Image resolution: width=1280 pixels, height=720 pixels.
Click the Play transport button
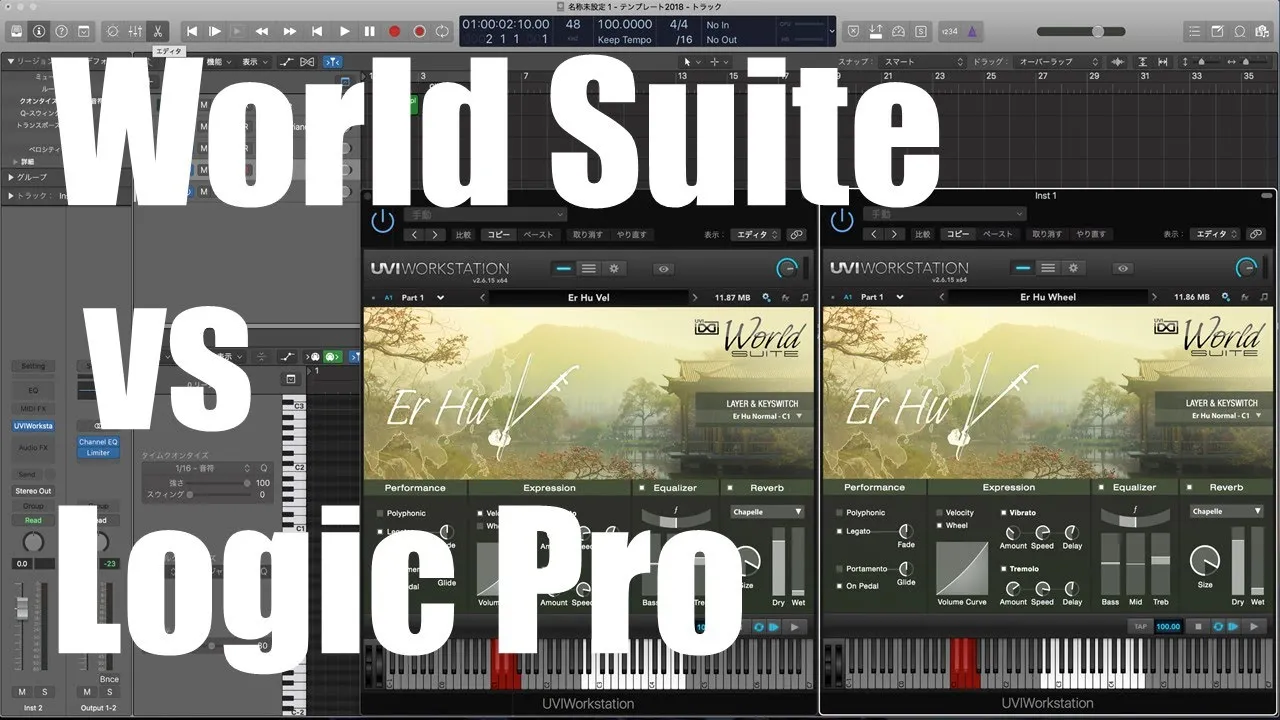(x=345, y=31)
